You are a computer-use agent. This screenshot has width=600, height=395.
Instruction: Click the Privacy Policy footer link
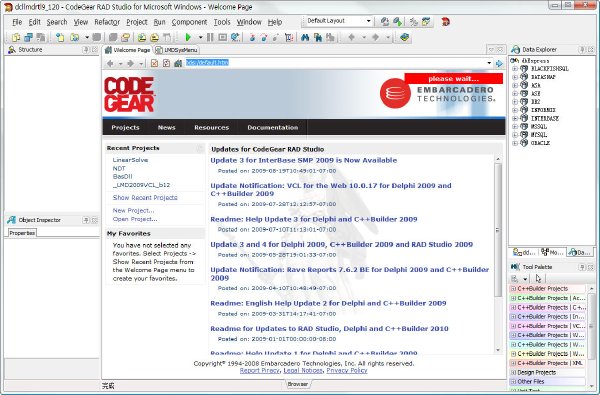[347, 371]
